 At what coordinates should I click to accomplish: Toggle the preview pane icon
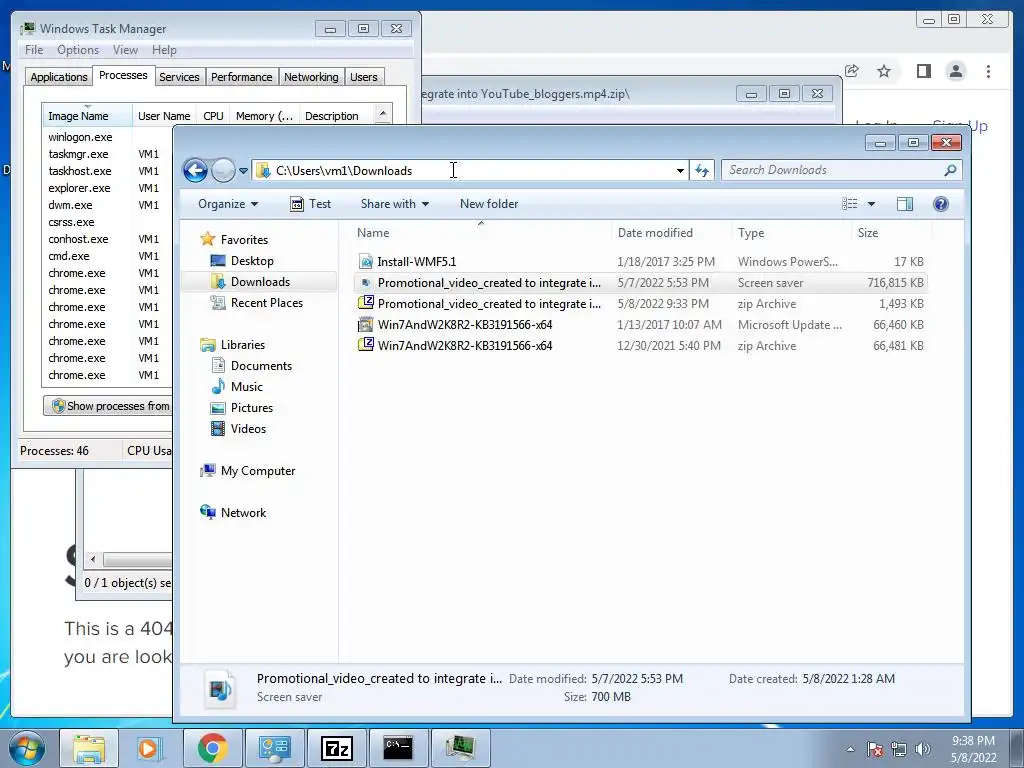(905, 204)
